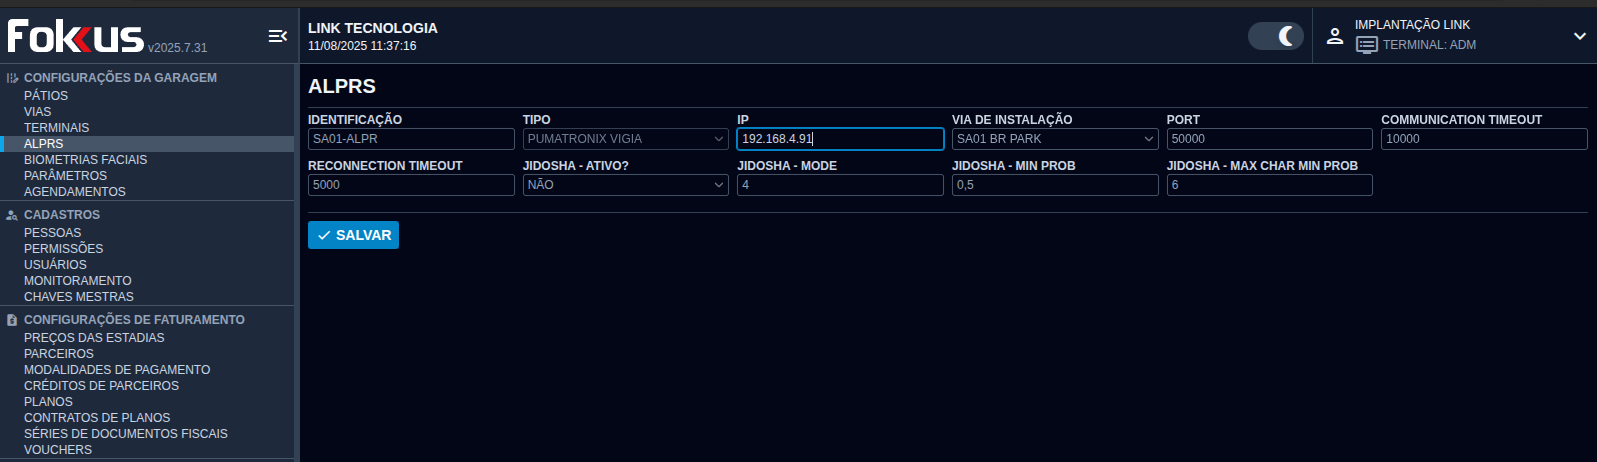Click the terminal icon beside TERMINAL: ADM

[x=1366, y=45]
